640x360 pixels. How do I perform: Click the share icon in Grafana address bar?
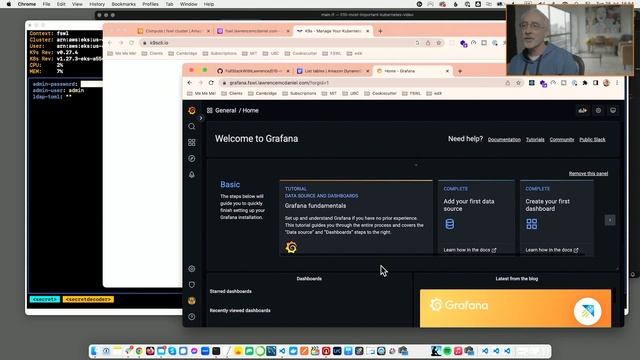[x=508, y=83]
